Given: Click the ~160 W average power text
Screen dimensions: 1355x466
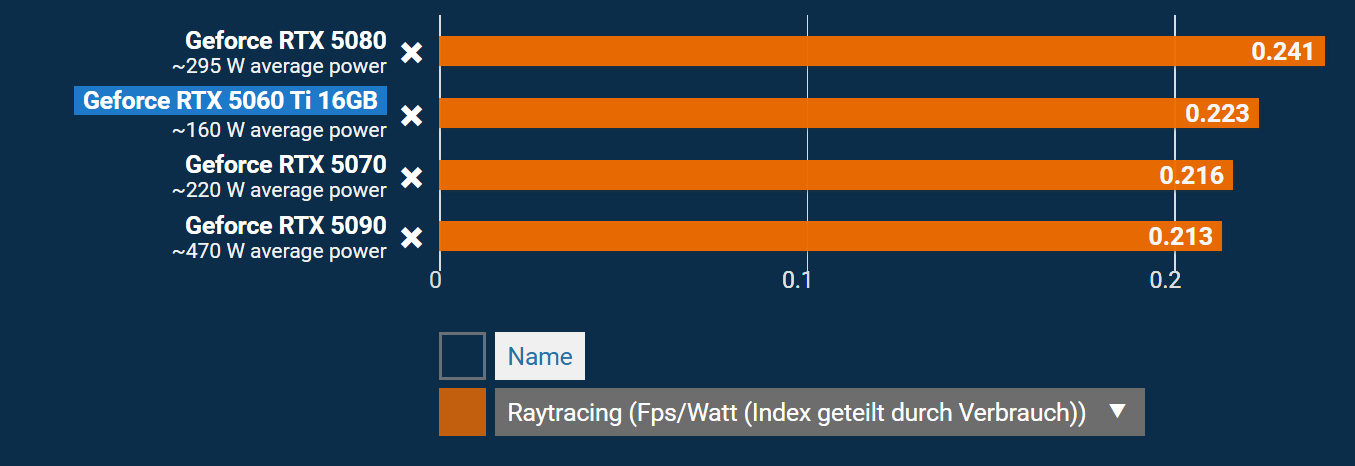Looking at the screenshot, I should pos(279,130).
